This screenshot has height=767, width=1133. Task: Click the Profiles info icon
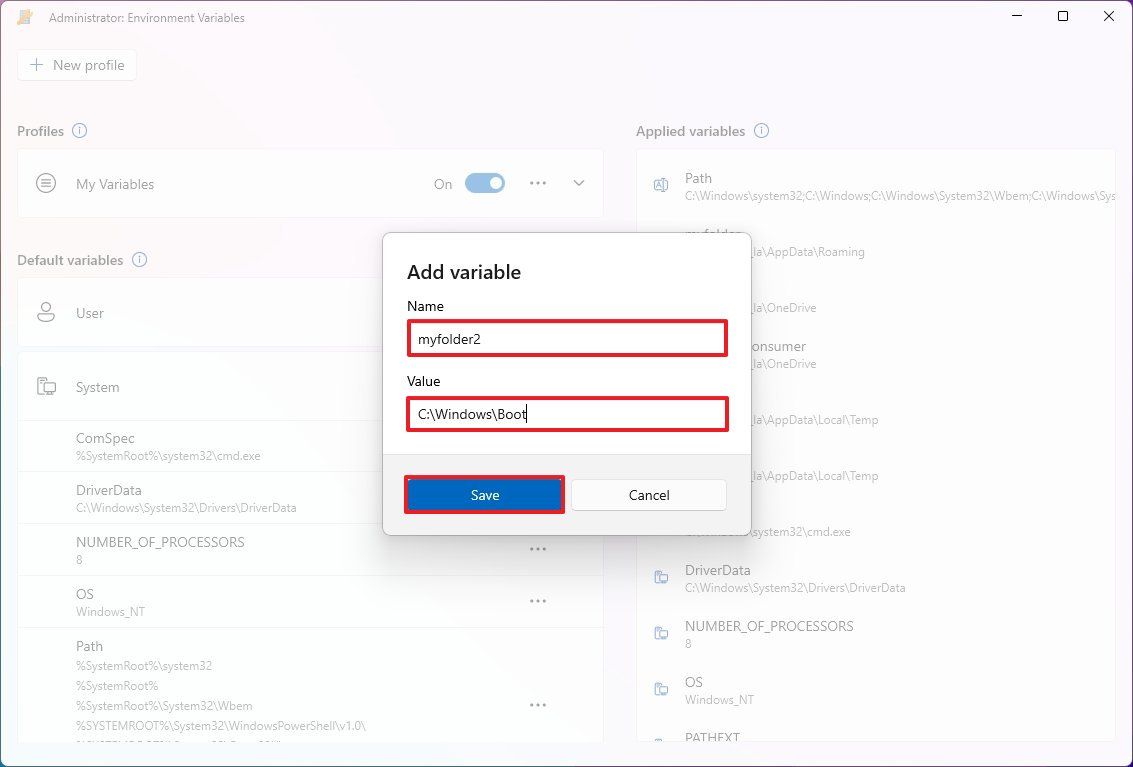coord(79,131)
